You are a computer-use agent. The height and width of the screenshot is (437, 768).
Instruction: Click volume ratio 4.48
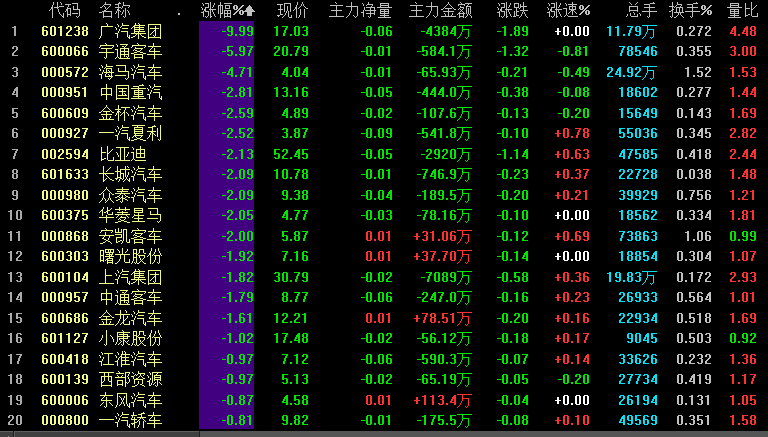743,31
